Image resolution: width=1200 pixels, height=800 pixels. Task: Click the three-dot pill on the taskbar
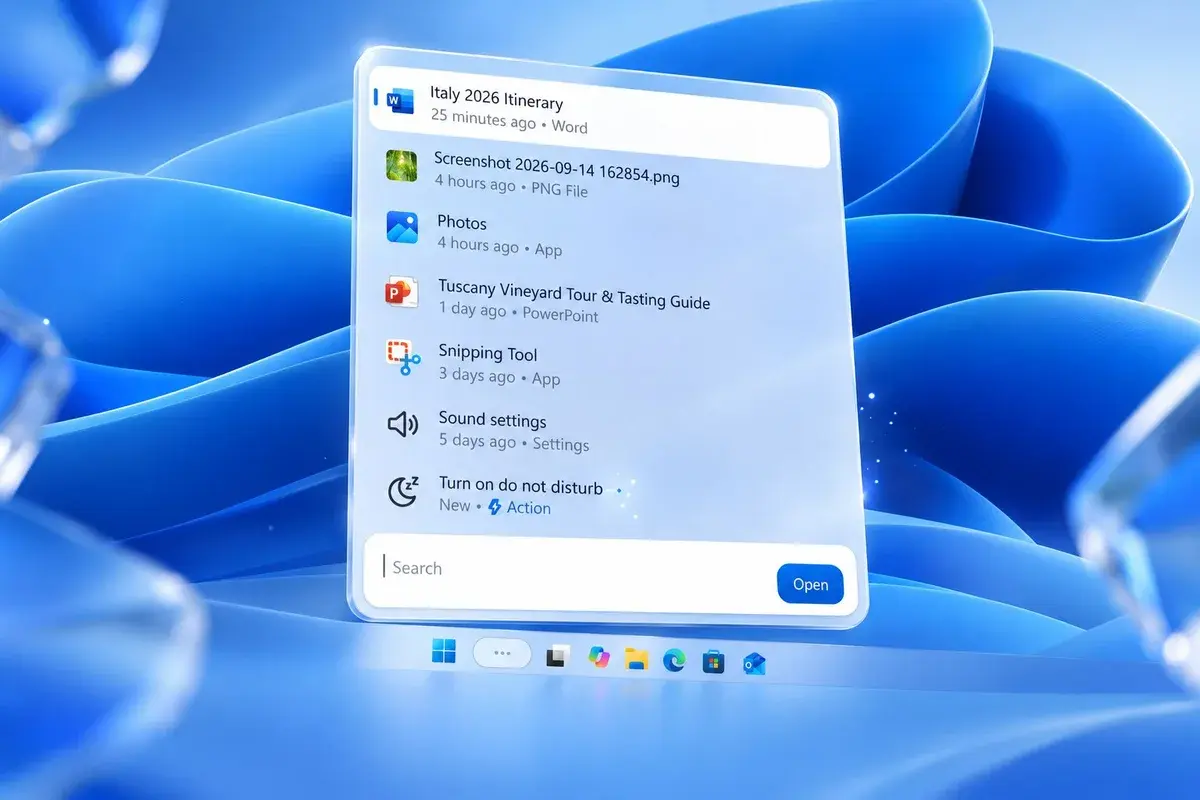(x=503, y=653)
